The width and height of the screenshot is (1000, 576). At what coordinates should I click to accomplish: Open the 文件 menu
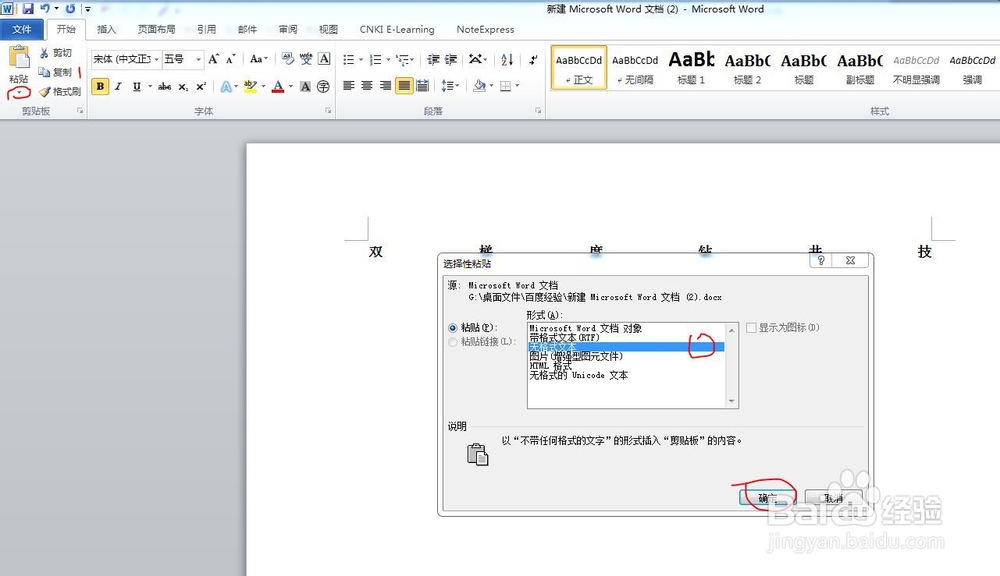pyautogui.click(x=22, y=29)
